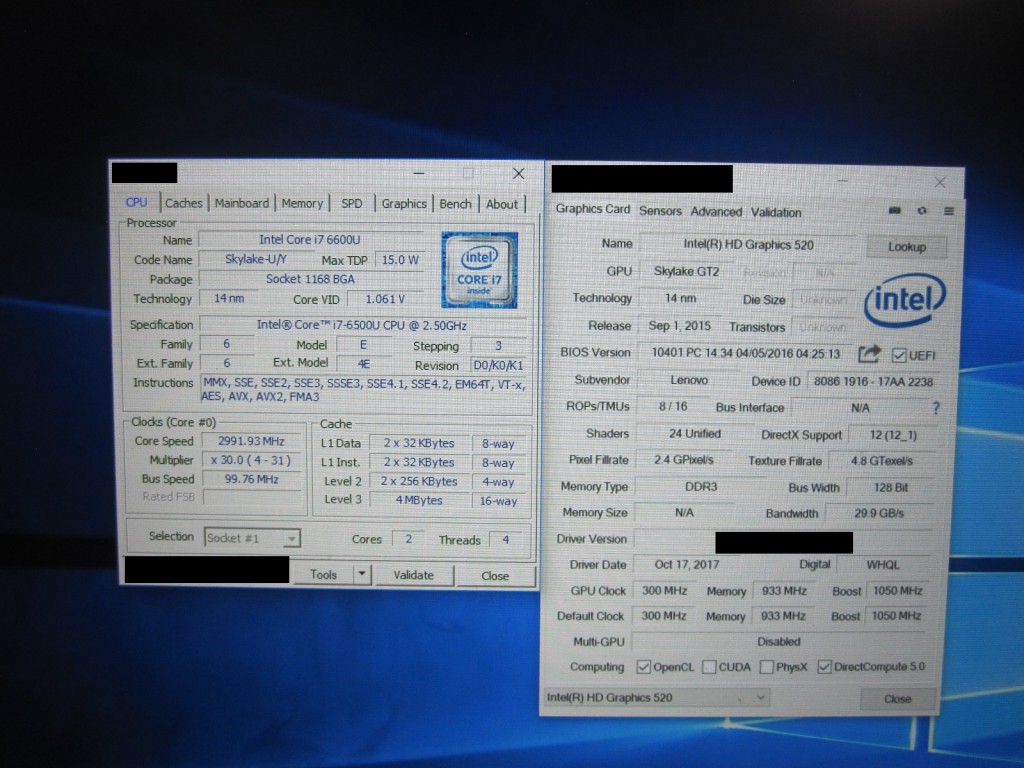Click the Subvendor value Lenovo
1024x768 pixels.
[x=688, y=380]
